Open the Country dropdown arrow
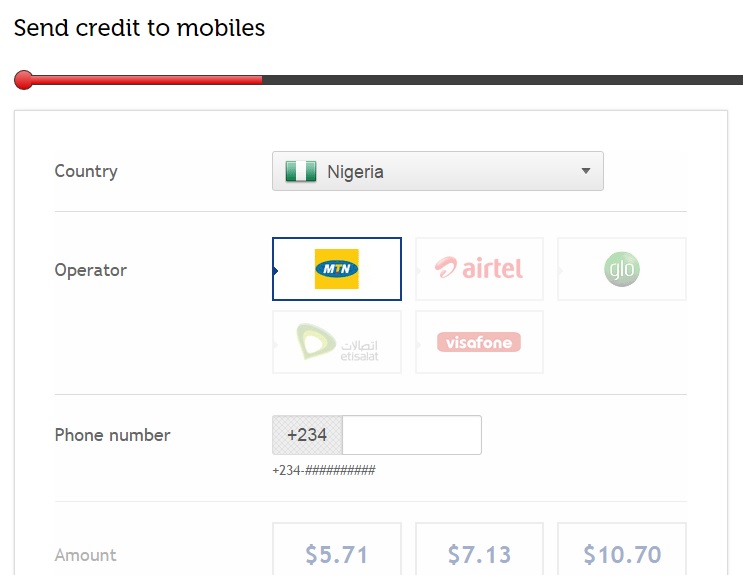Image resolution: width=743 pixels, height=575 pixels. pos(586,171)
